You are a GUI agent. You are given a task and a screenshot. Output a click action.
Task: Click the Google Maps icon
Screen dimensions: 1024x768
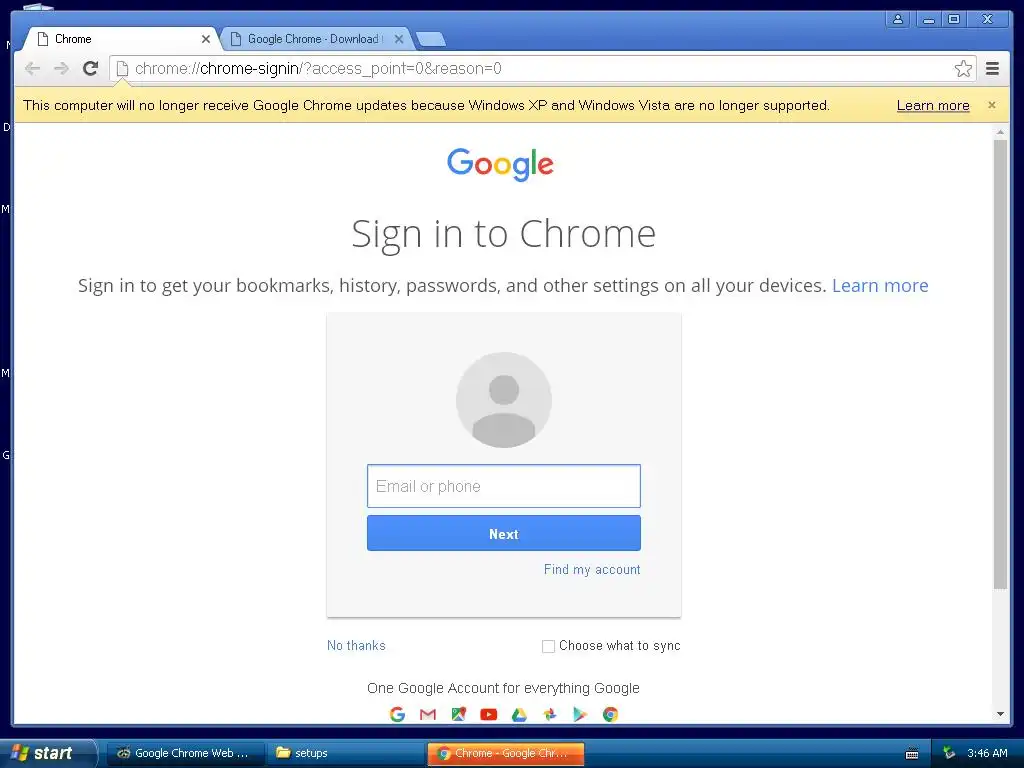458,714
